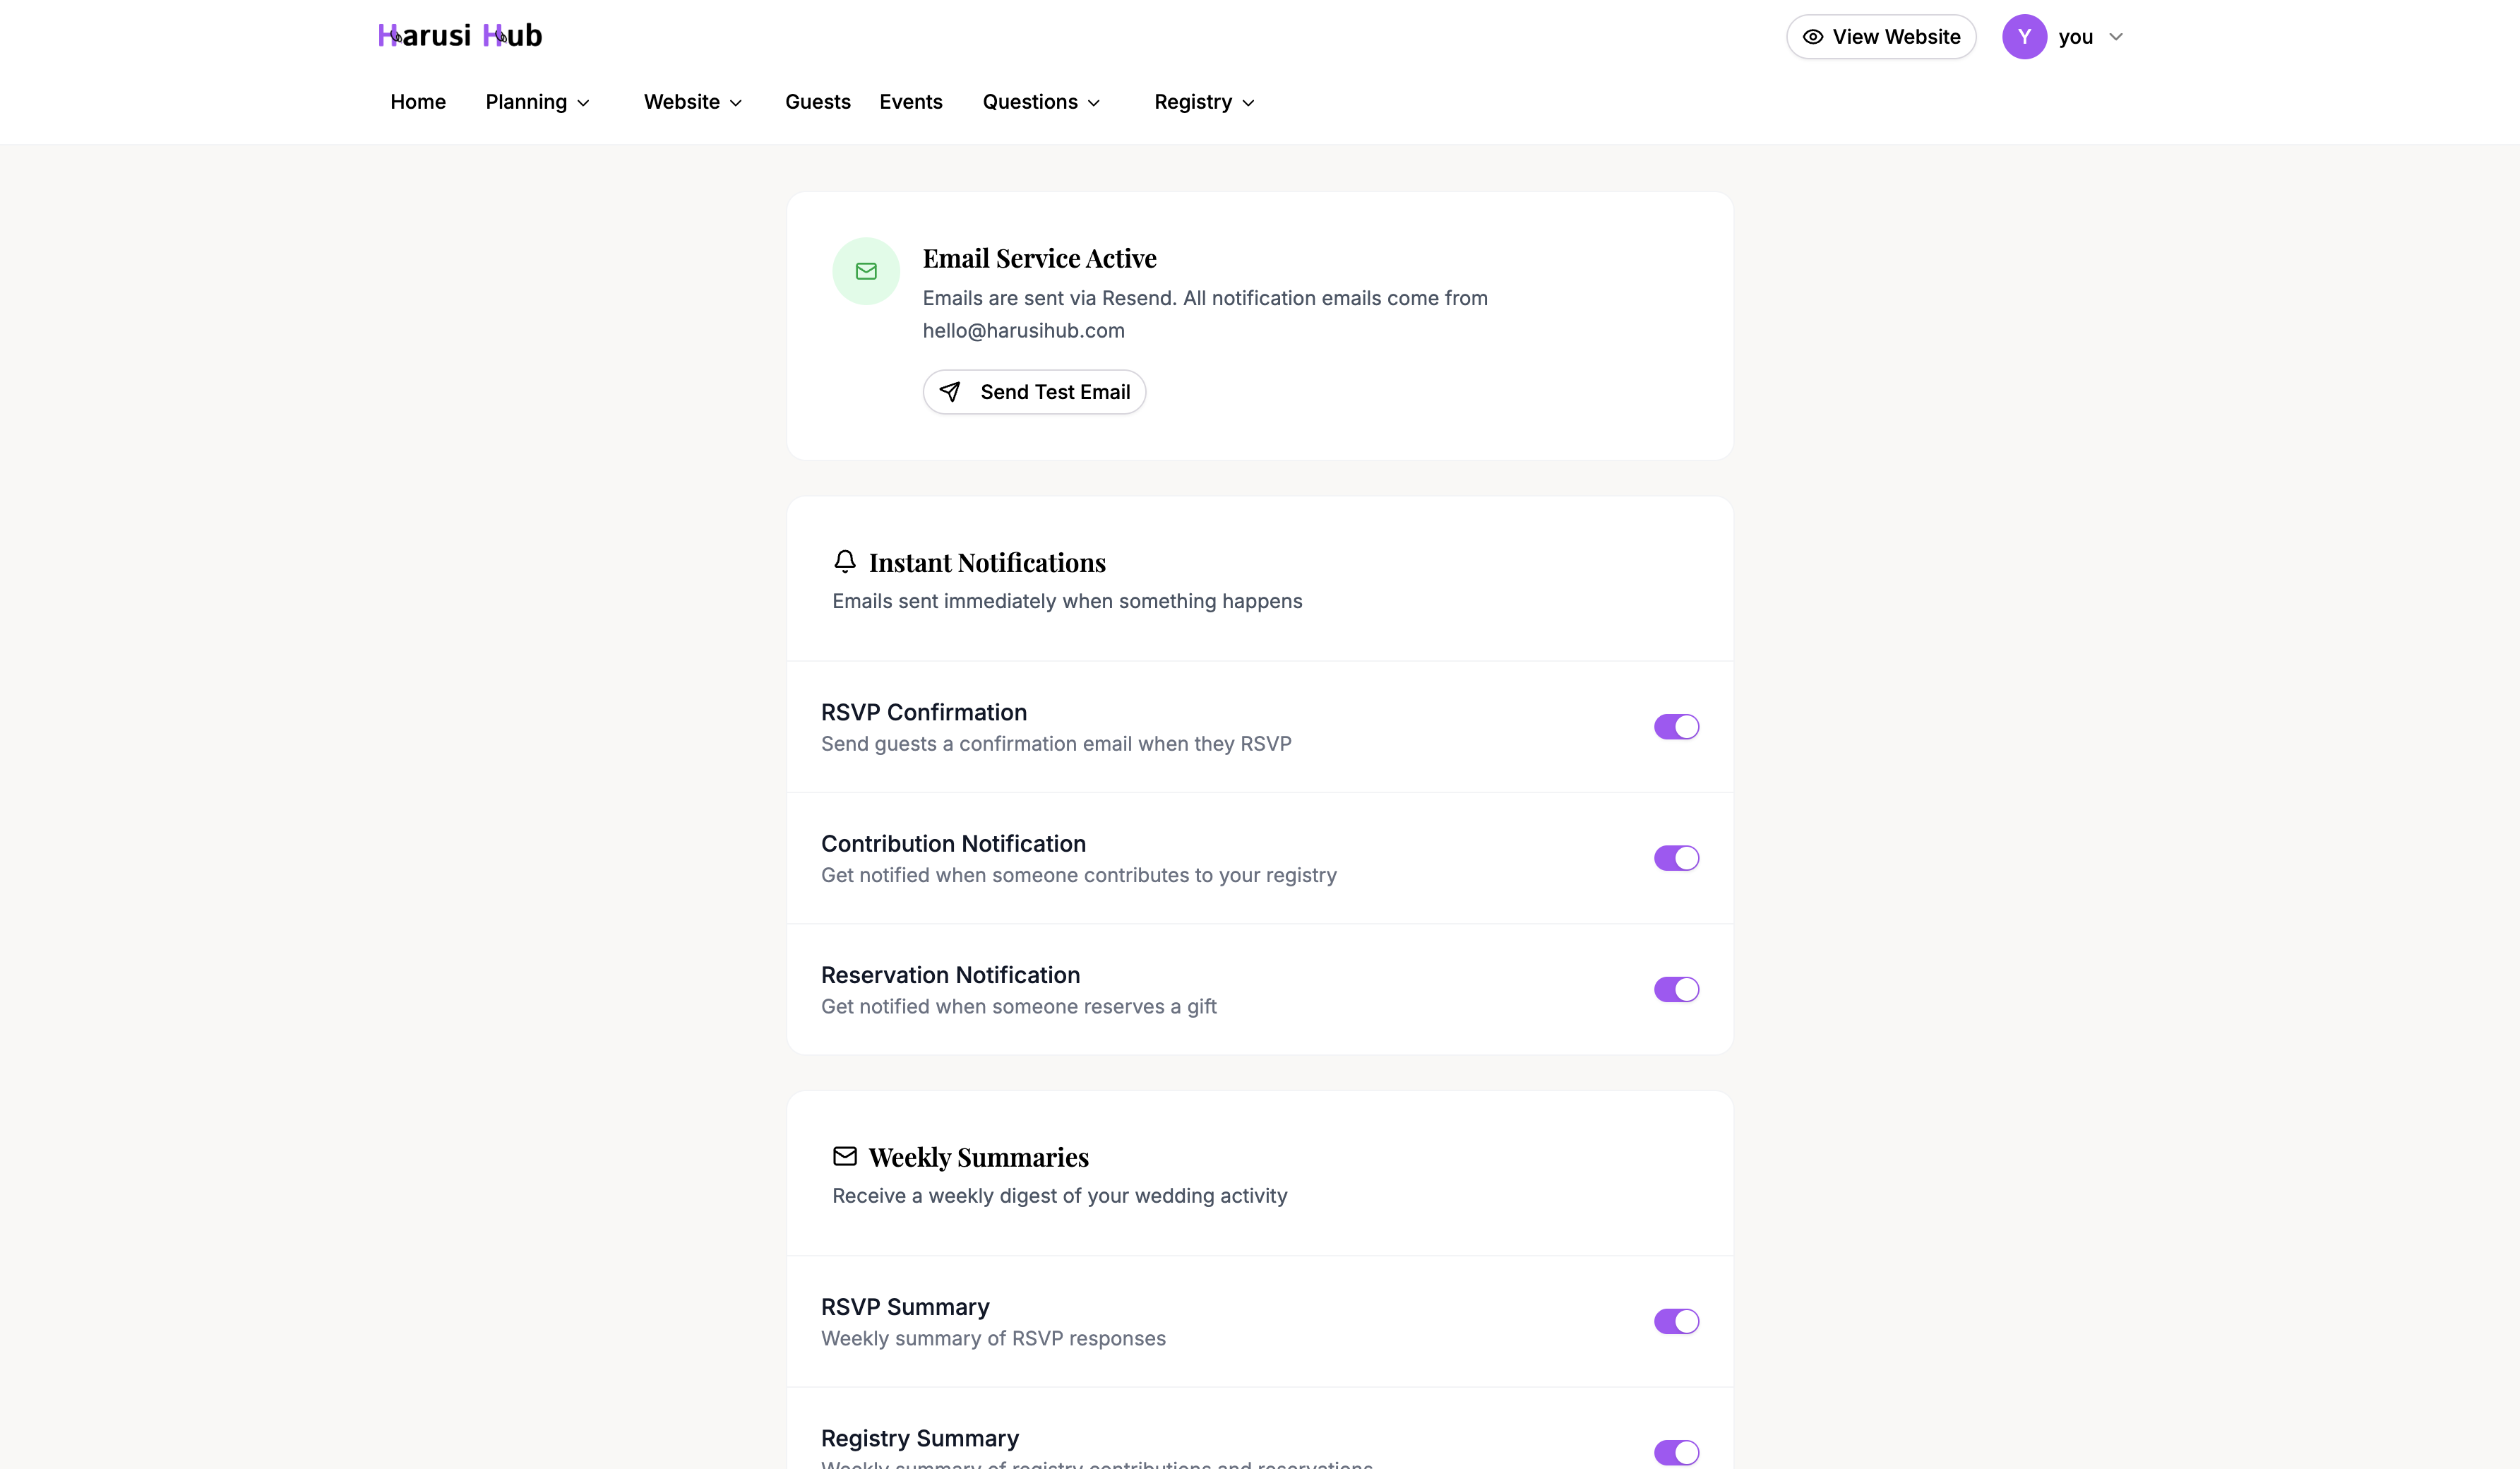Click the green email service envelope icon

(x=866, y=271)
